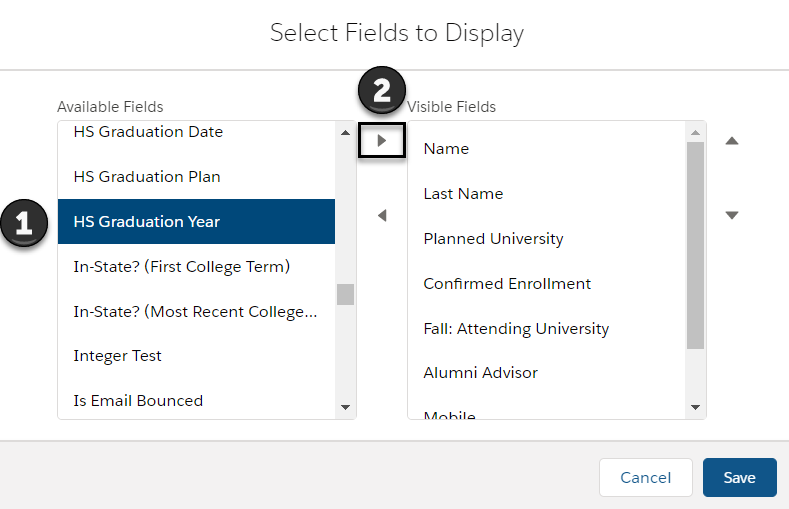Move selected field to Visible Fields arrow
789x509 pixels.
point(382,140)
